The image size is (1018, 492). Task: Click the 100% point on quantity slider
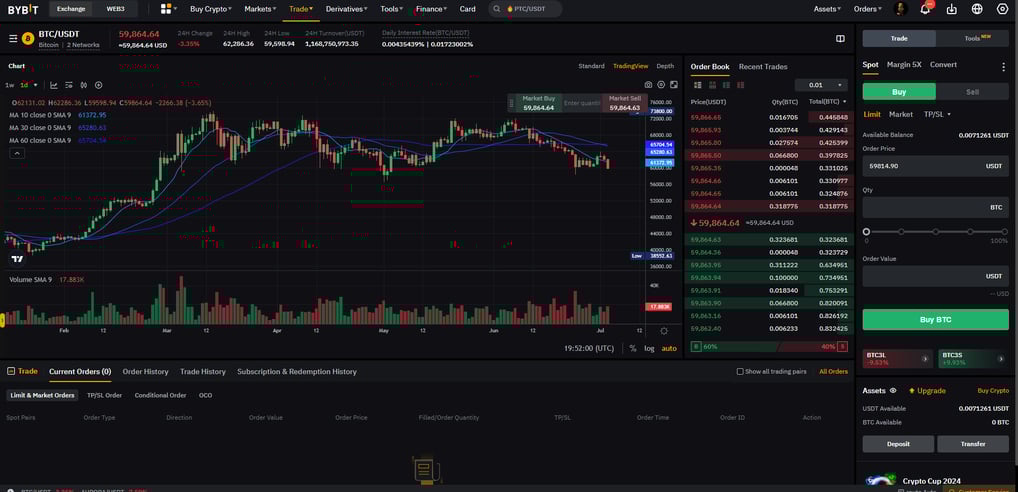[1005, 232]
